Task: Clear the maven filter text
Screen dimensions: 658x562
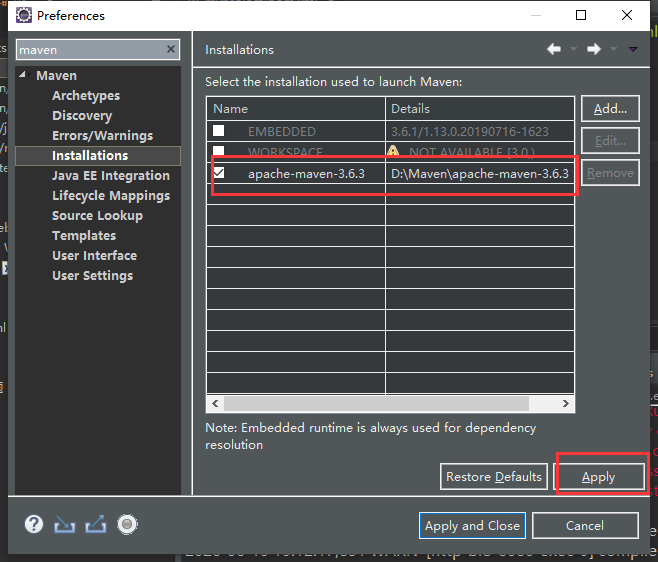Action: coord(171,49)
